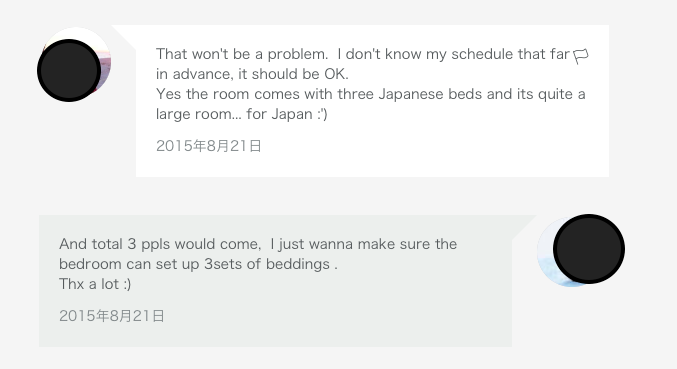Screen dimensions: 677x369
Task: Select the gray message bubble about 3 ppls
Action: (275, 281)
